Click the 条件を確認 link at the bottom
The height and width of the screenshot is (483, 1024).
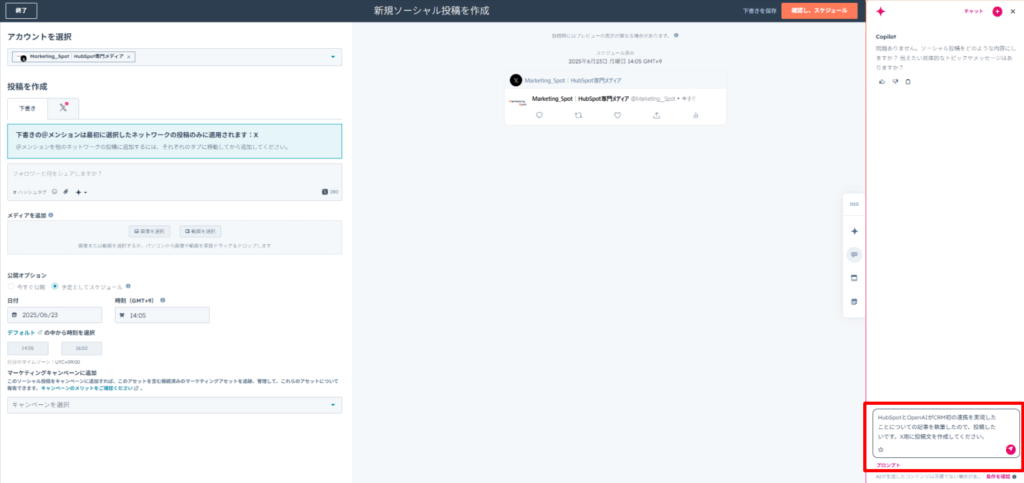coord(998,477)
